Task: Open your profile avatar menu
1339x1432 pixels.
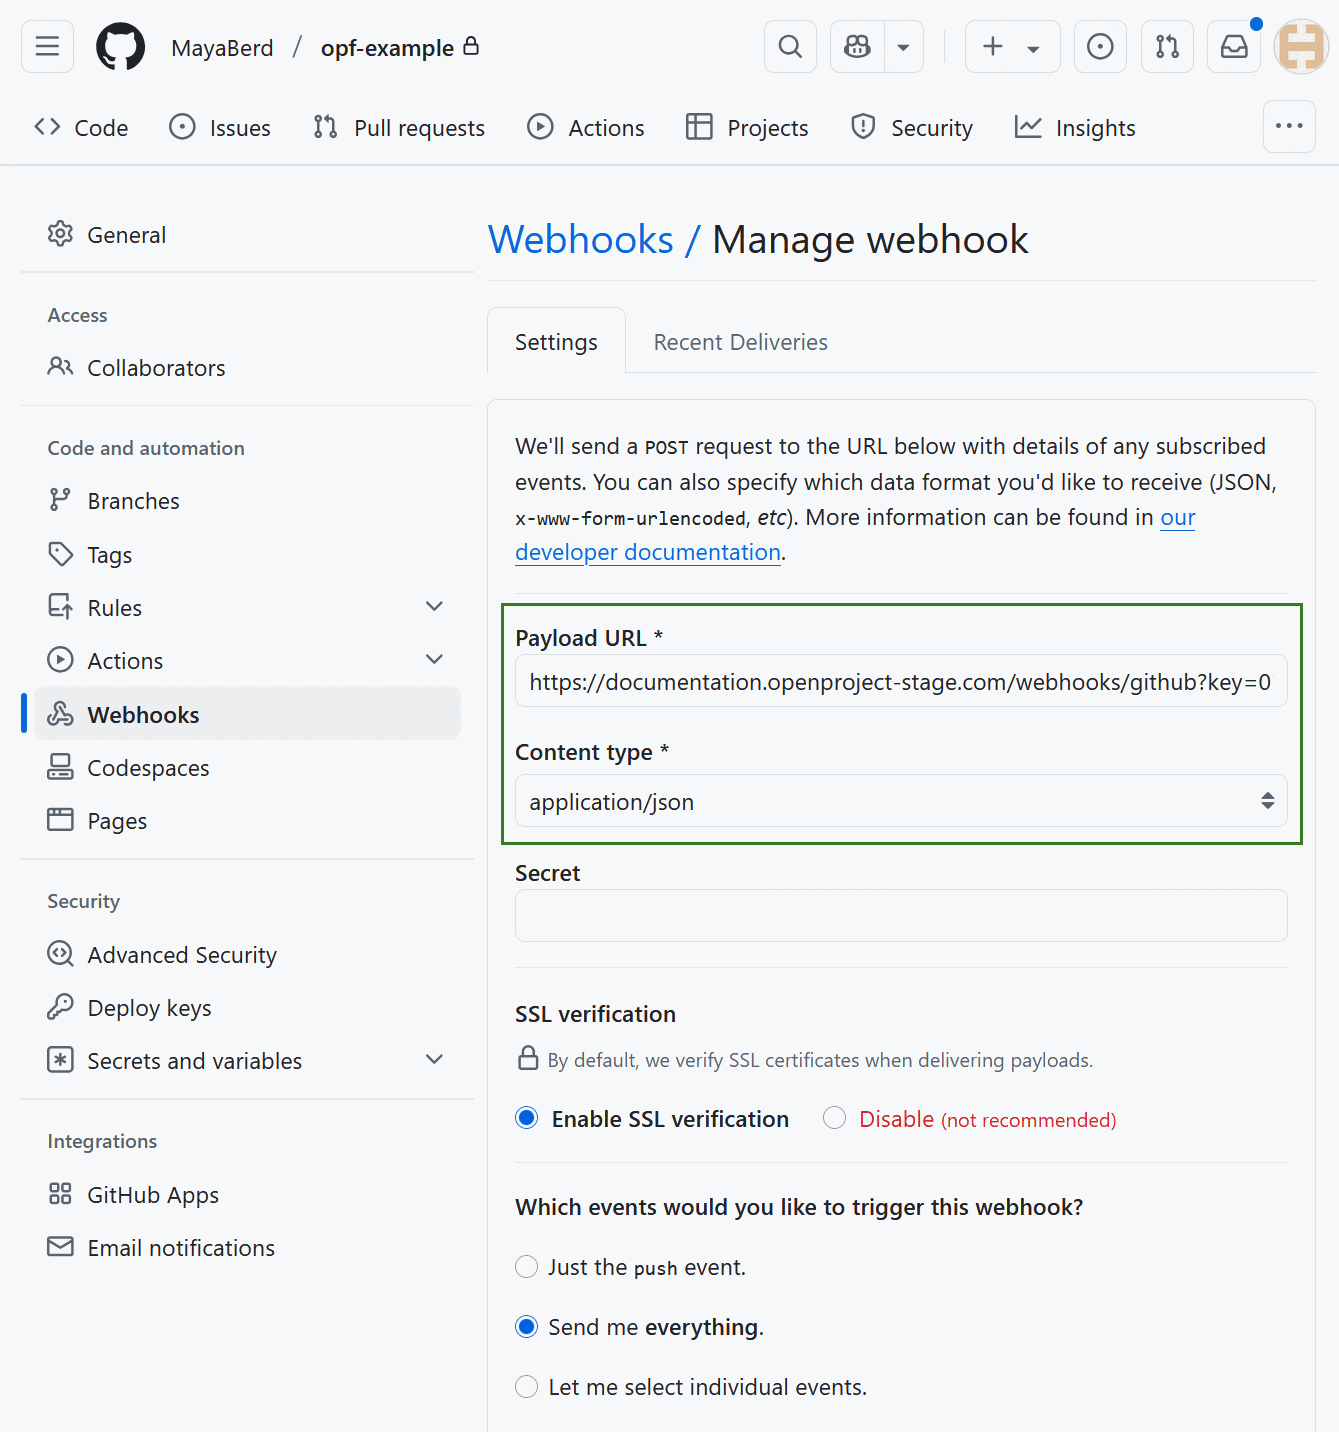Action: [1300, 46]
